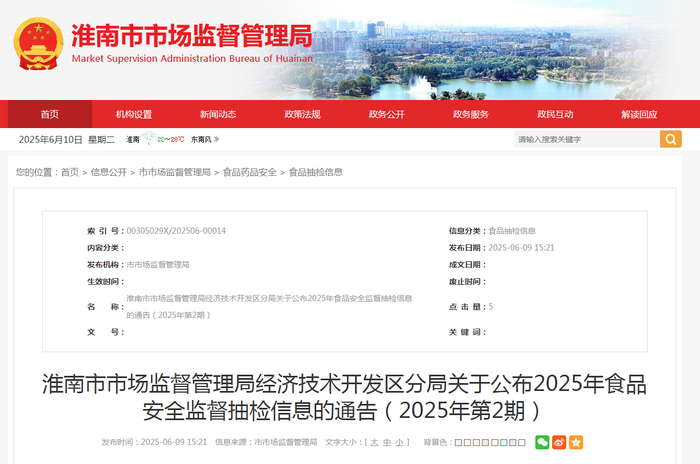The image size is (700, 464).
Task: Click the 信息来源 source text below headline
Action: point(266,442)
